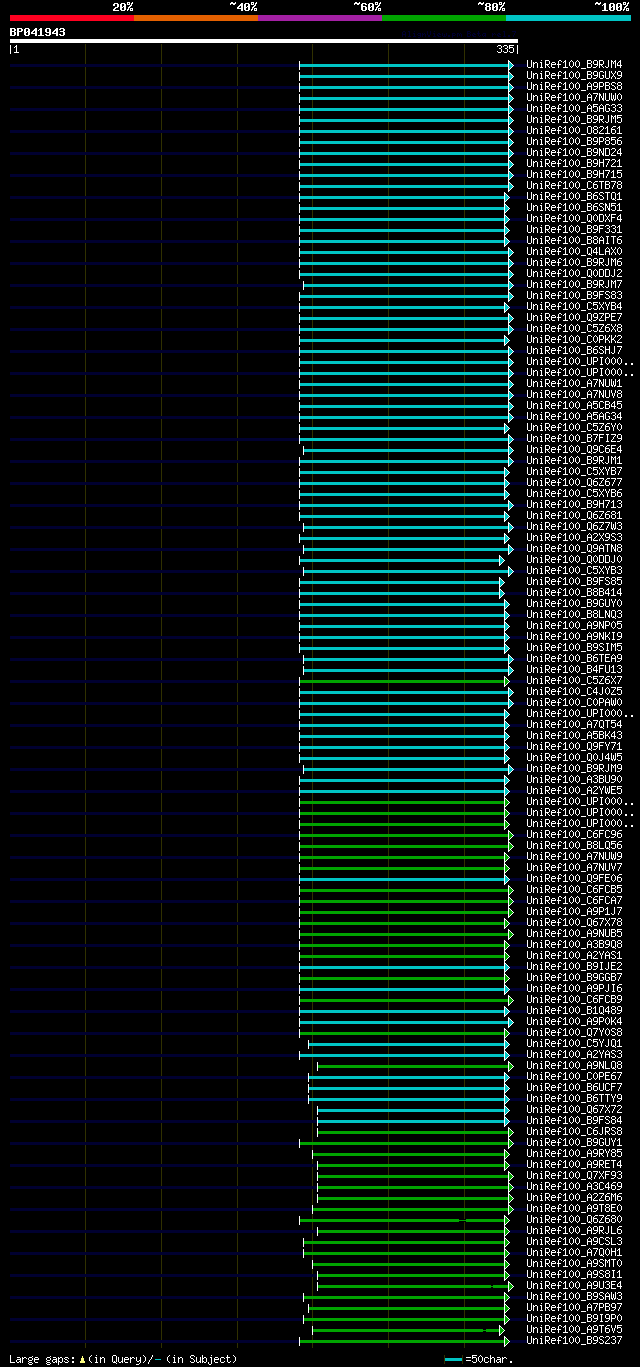640x1367 pixels.
Task: Open hit UniRef100_B9RJM4
Action: pyautogui.click(x=574, y=65)
